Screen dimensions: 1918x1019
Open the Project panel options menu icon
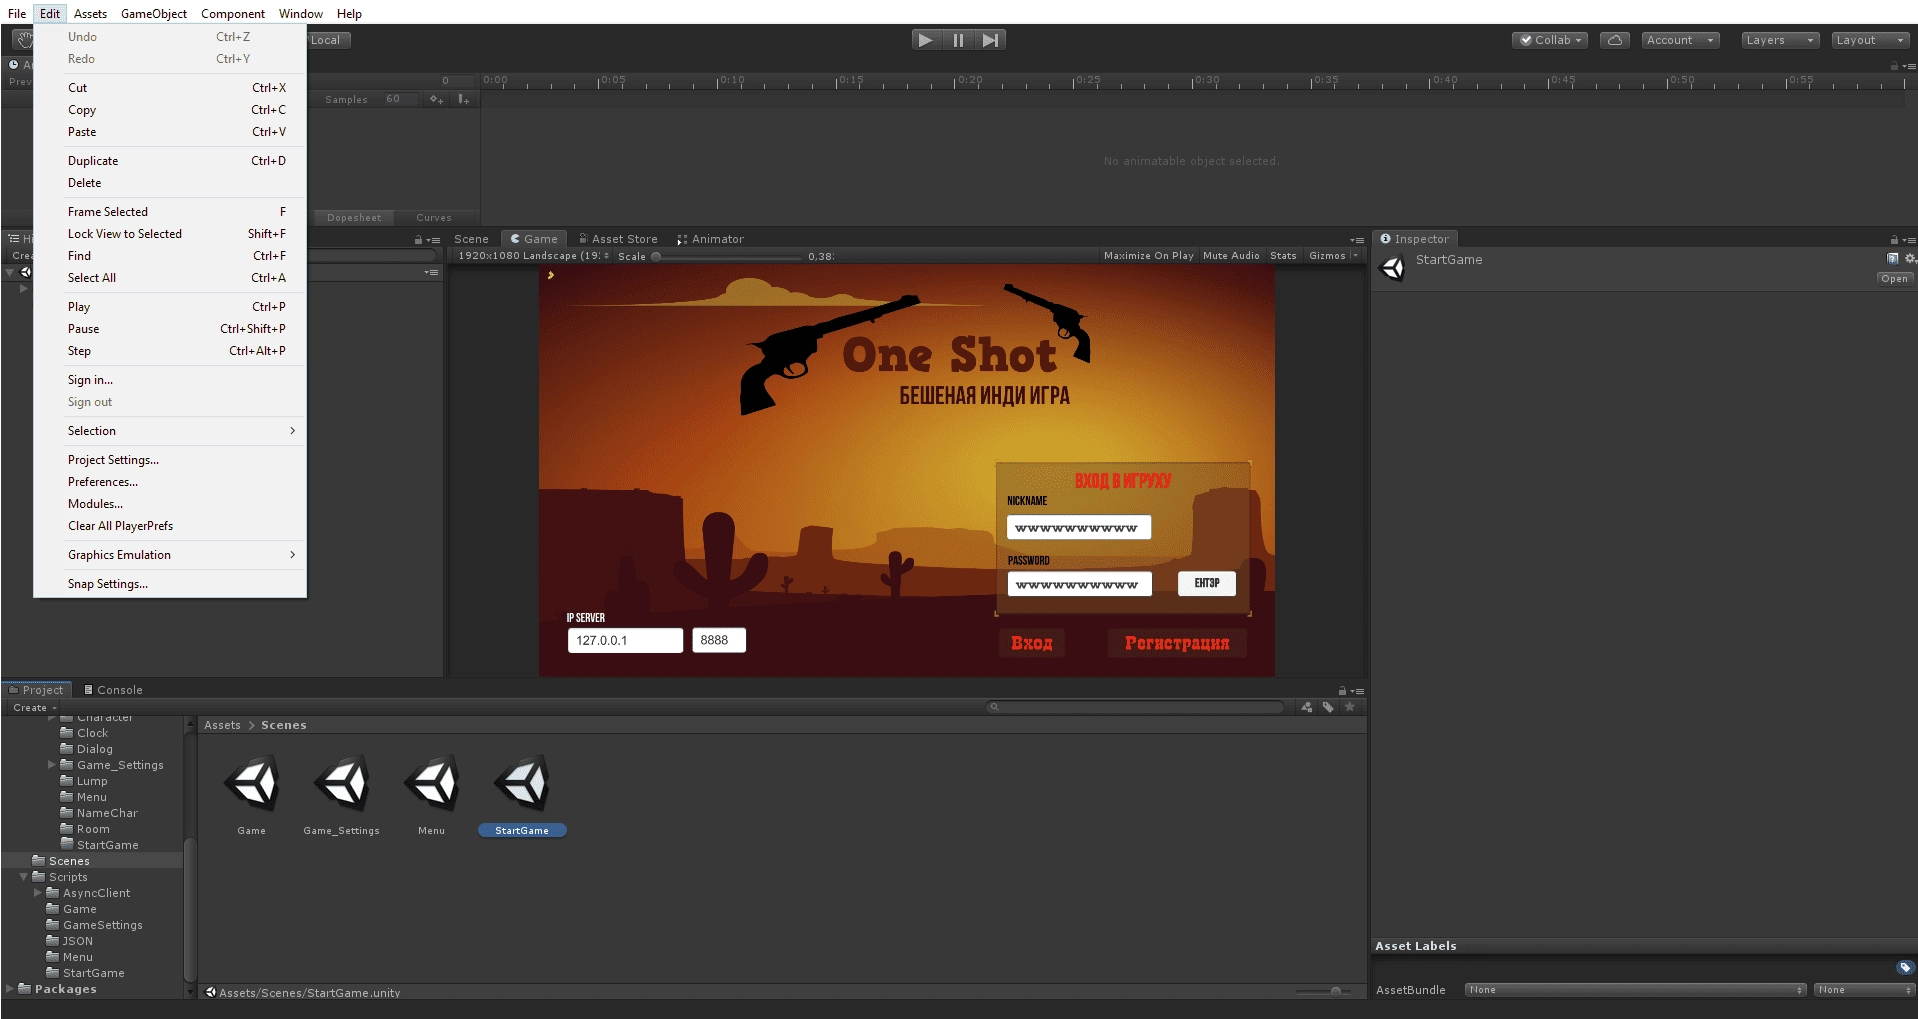(x=1357, y=691)
